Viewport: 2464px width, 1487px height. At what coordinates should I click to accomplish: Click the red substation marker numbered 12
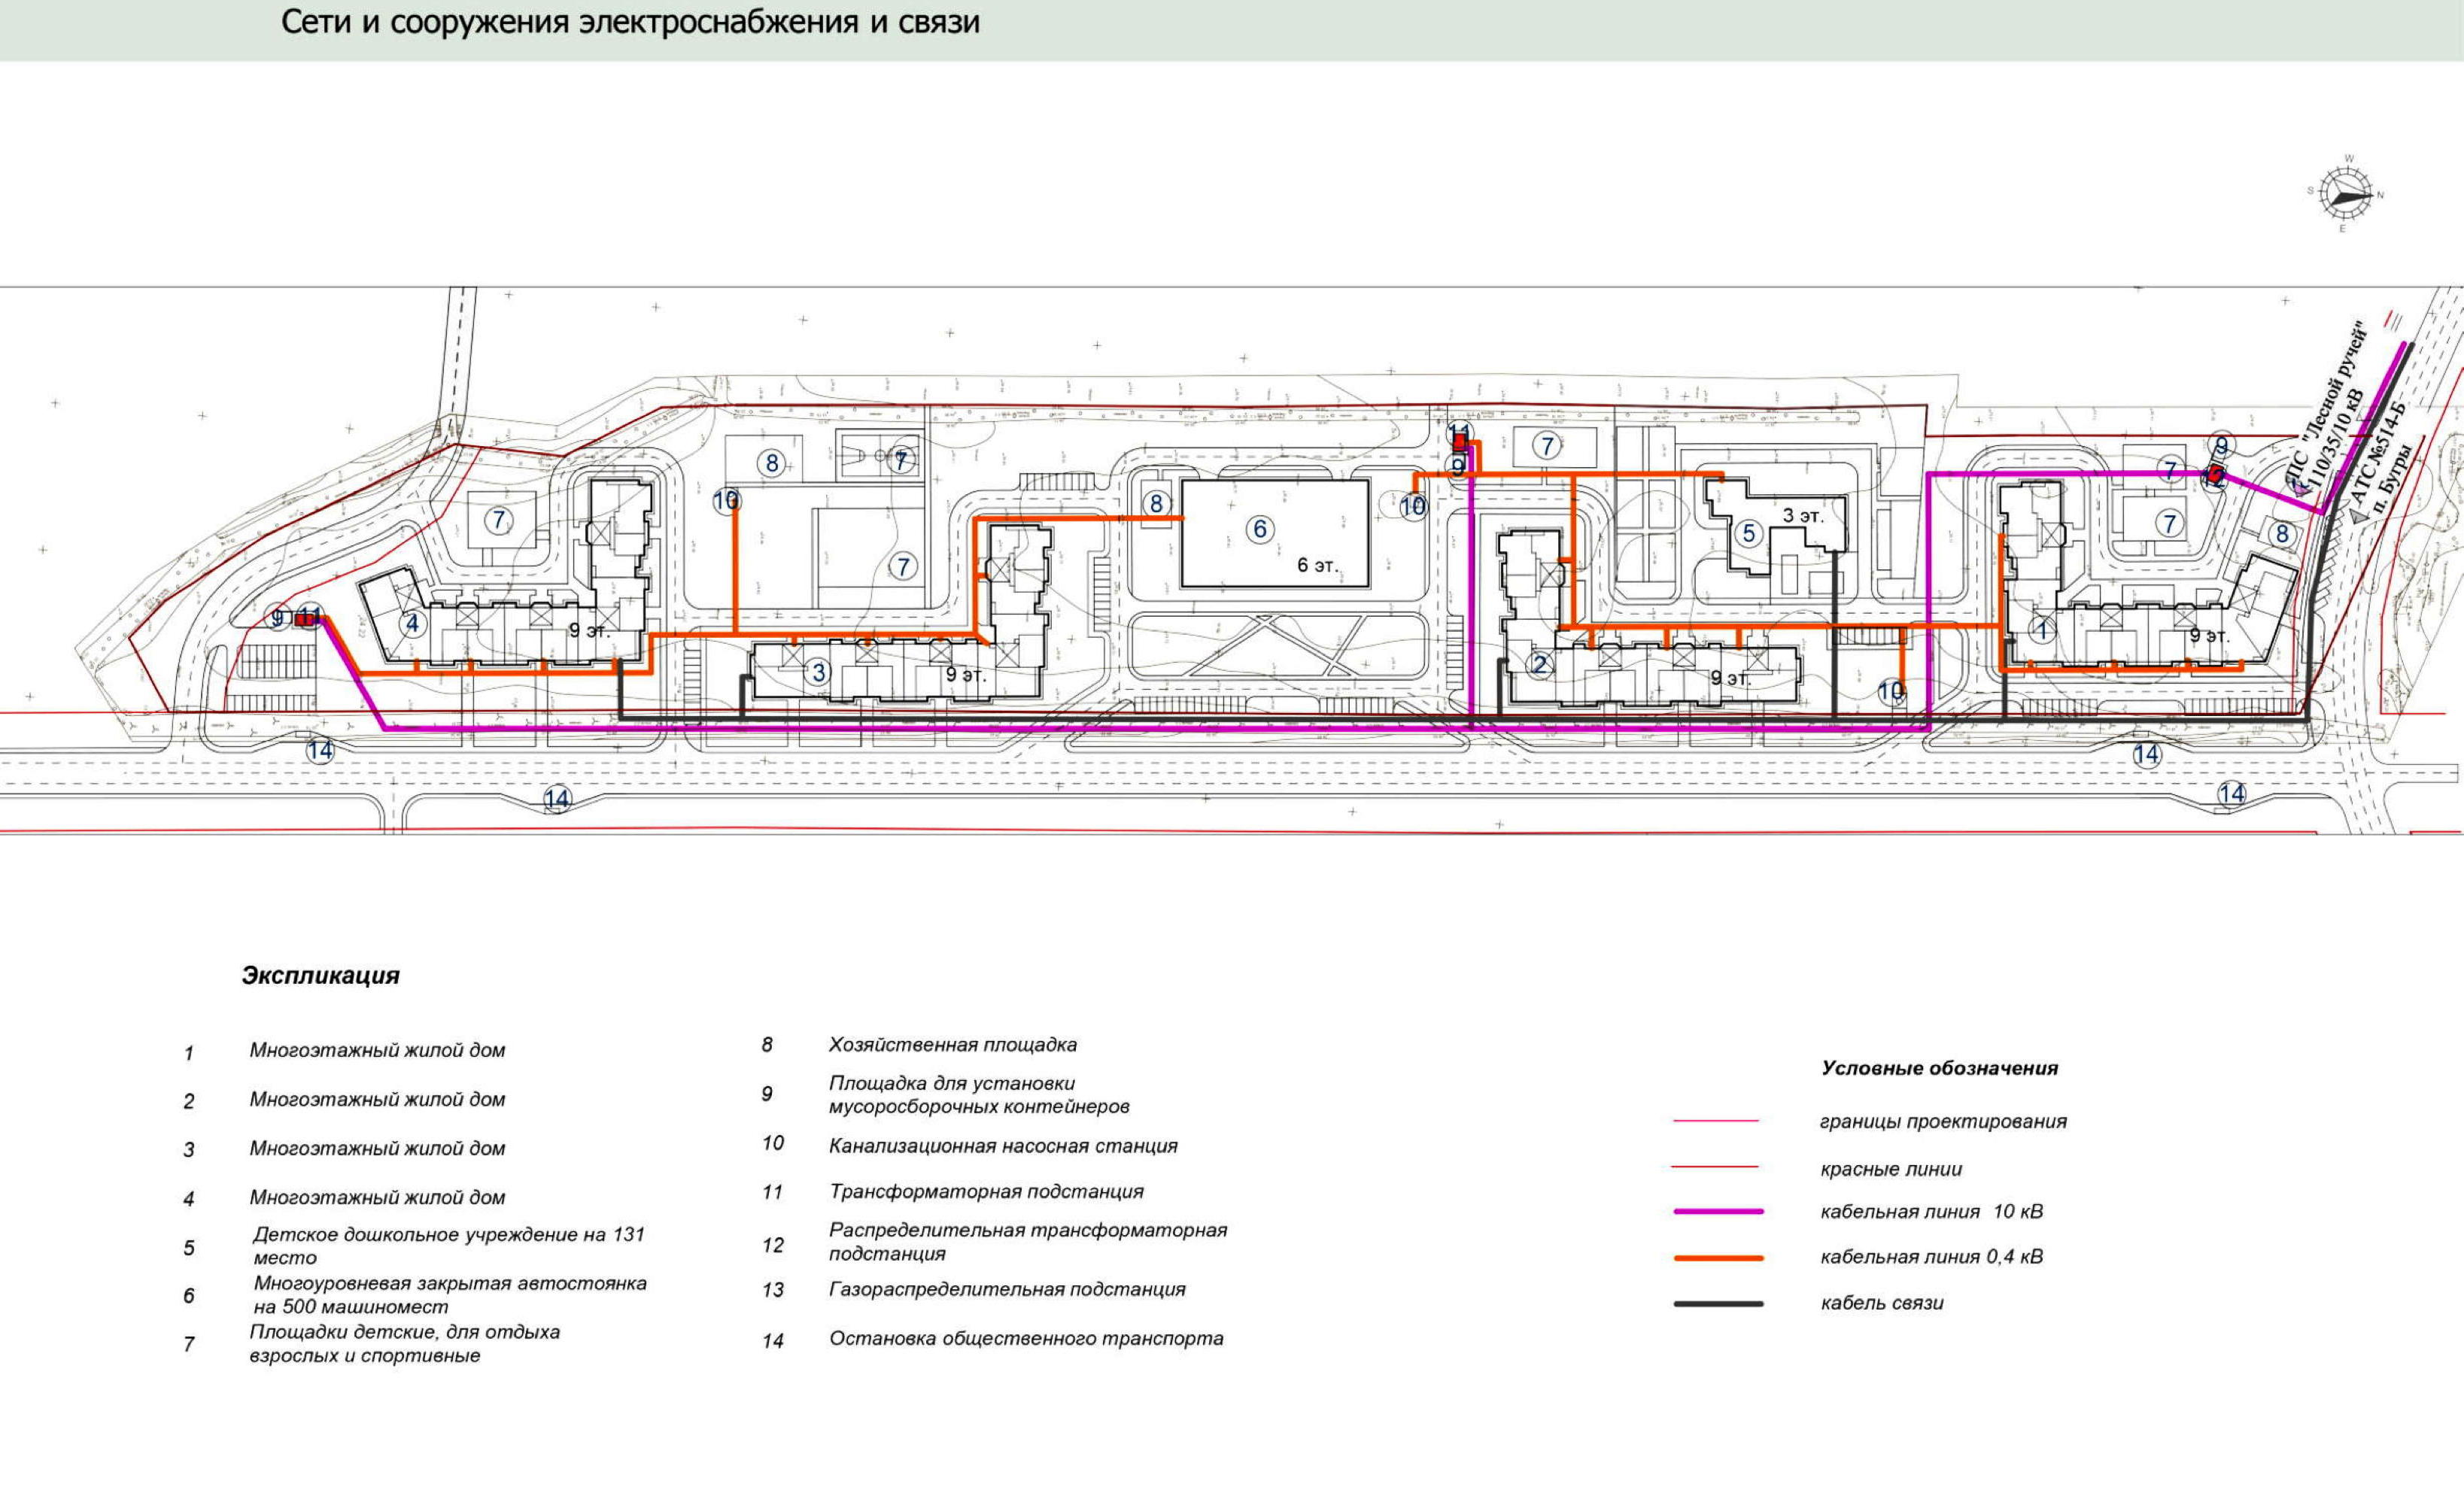click(x=2214, y=476)
